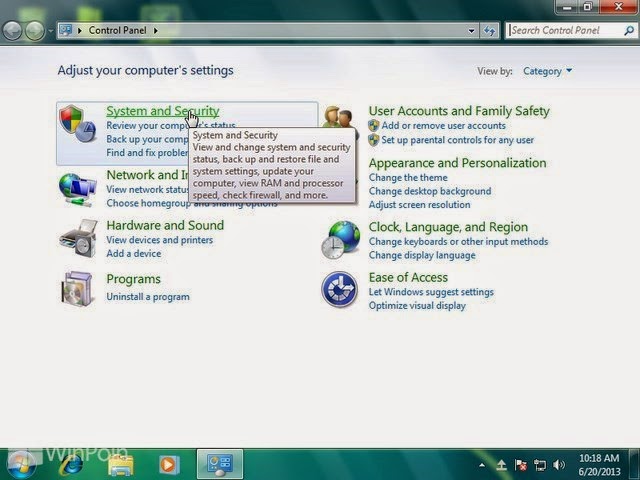640x480 pixels.
Task: Click Back up your computer link
Action: tap(147, 139)
